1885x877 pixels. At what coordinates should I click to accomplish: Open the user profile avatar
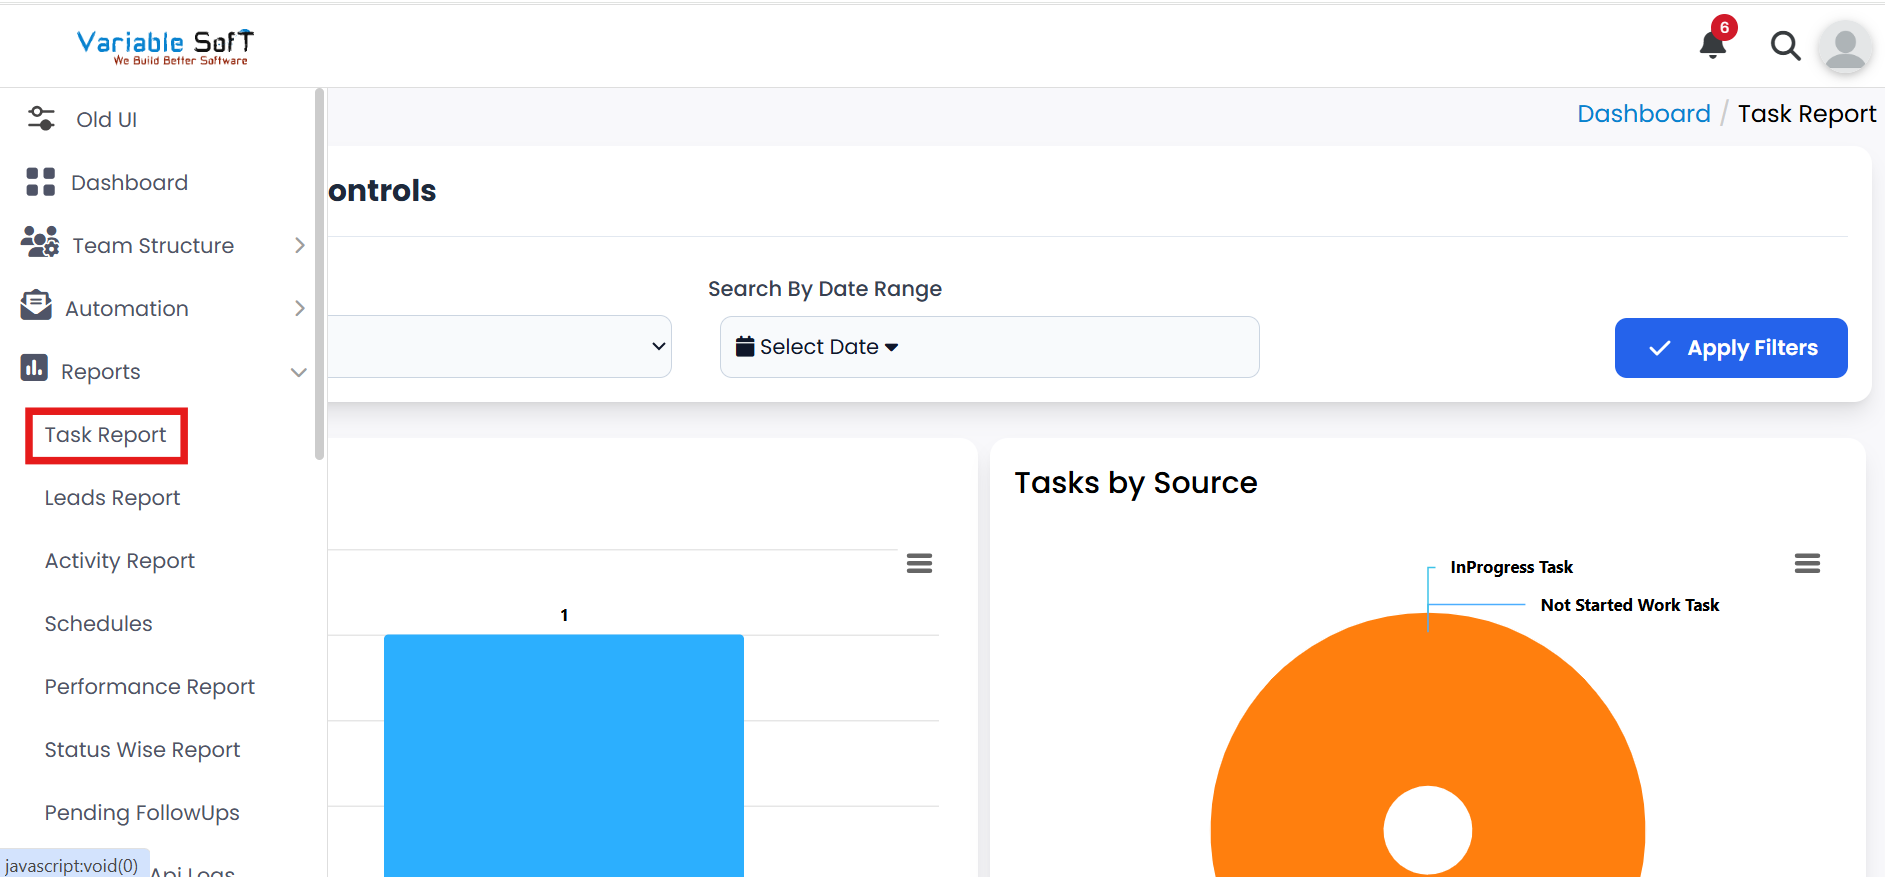click(1845, 47)
